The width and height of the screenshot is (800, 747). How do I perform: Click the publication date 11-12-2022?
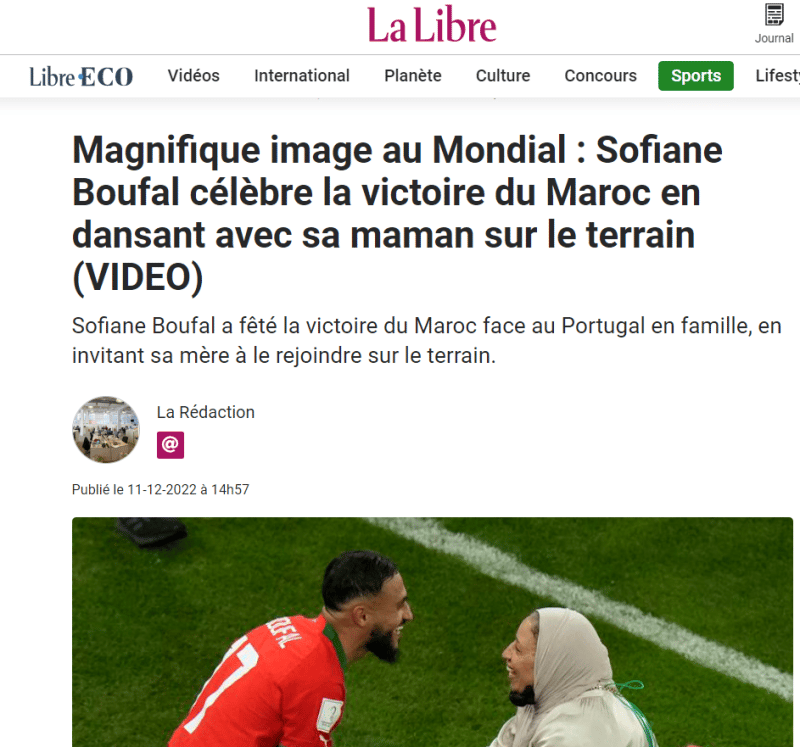click(162, 489)
